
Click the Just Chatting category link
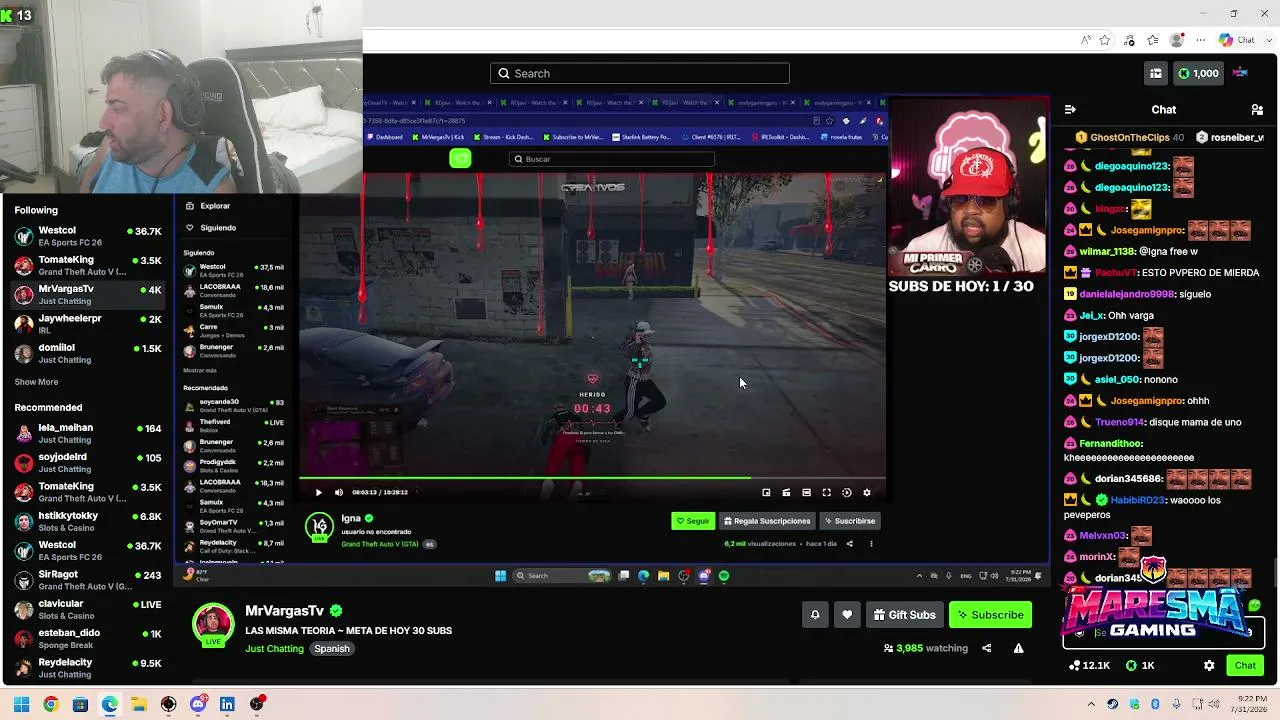tap(274, 649)
